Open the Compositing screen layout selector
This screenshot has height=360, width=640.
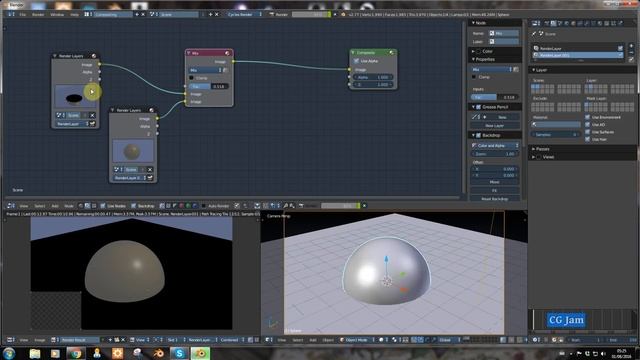pos(113,14)
